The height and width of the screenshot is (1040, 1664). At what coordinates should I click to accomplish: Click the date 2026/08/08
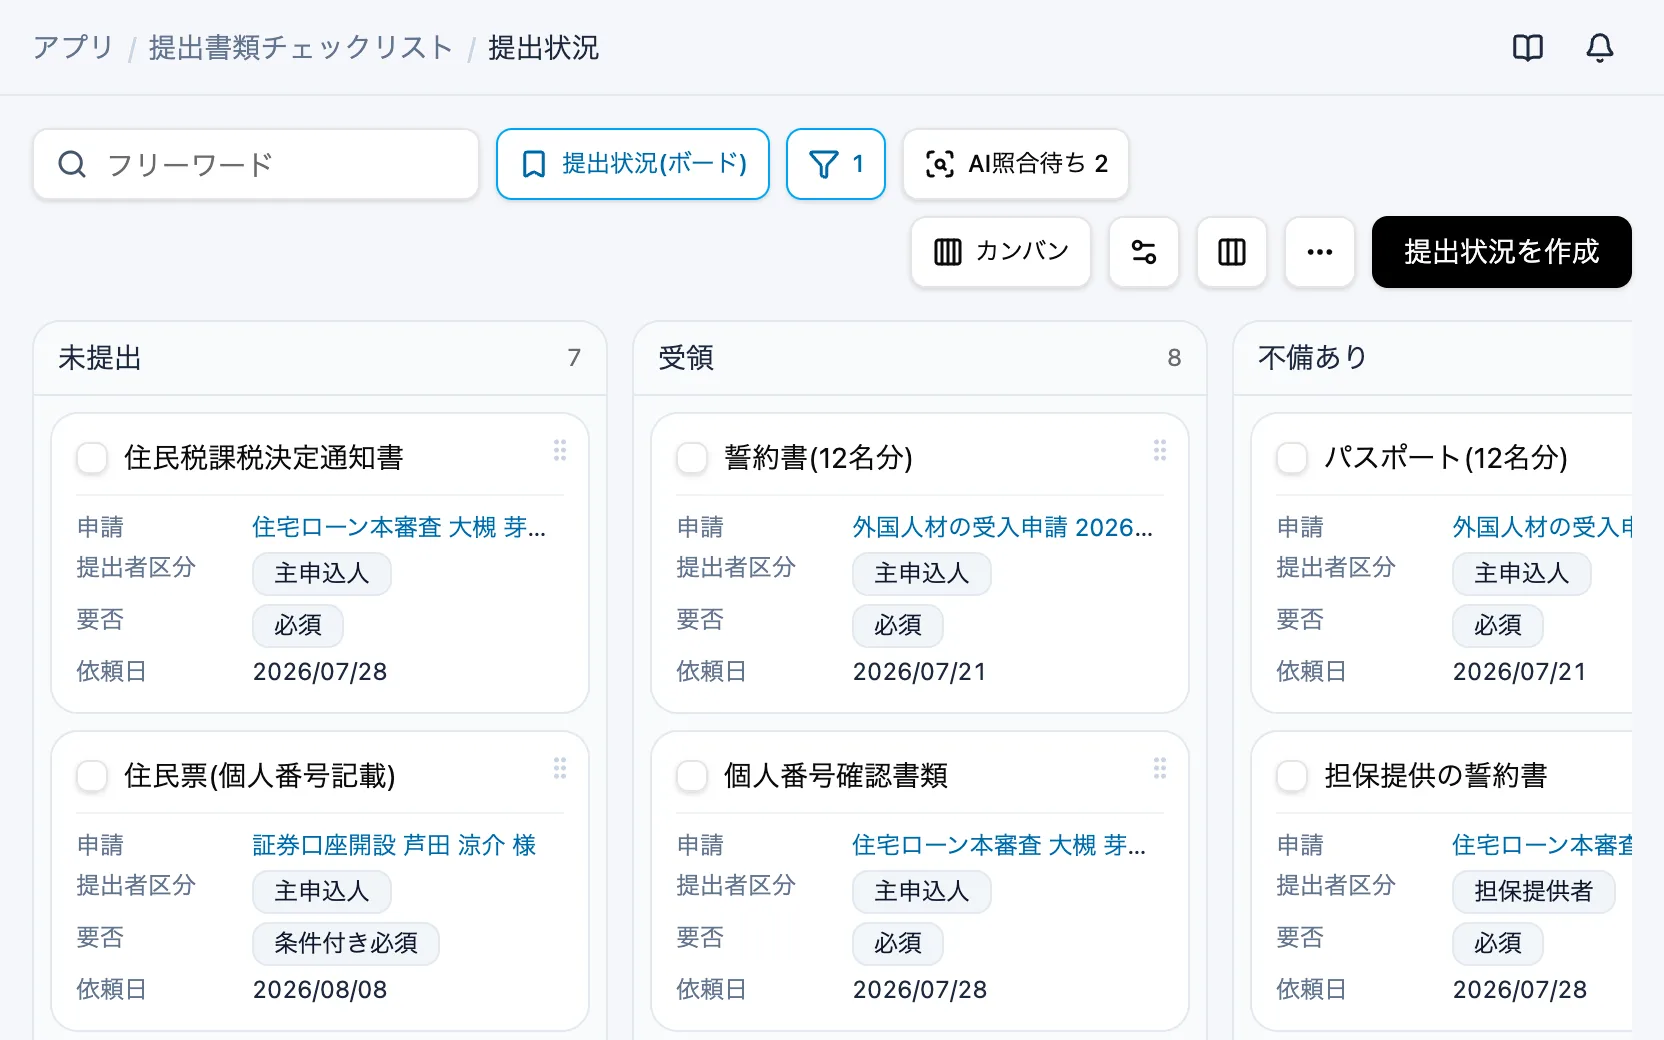(x=320, y=990)
